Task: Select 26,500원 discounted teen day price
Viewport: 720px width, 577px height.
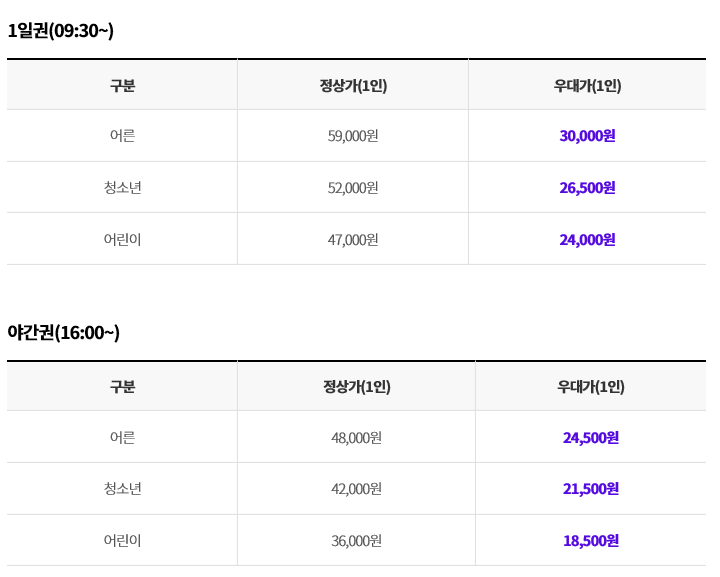Action: [x=587, y=188]
